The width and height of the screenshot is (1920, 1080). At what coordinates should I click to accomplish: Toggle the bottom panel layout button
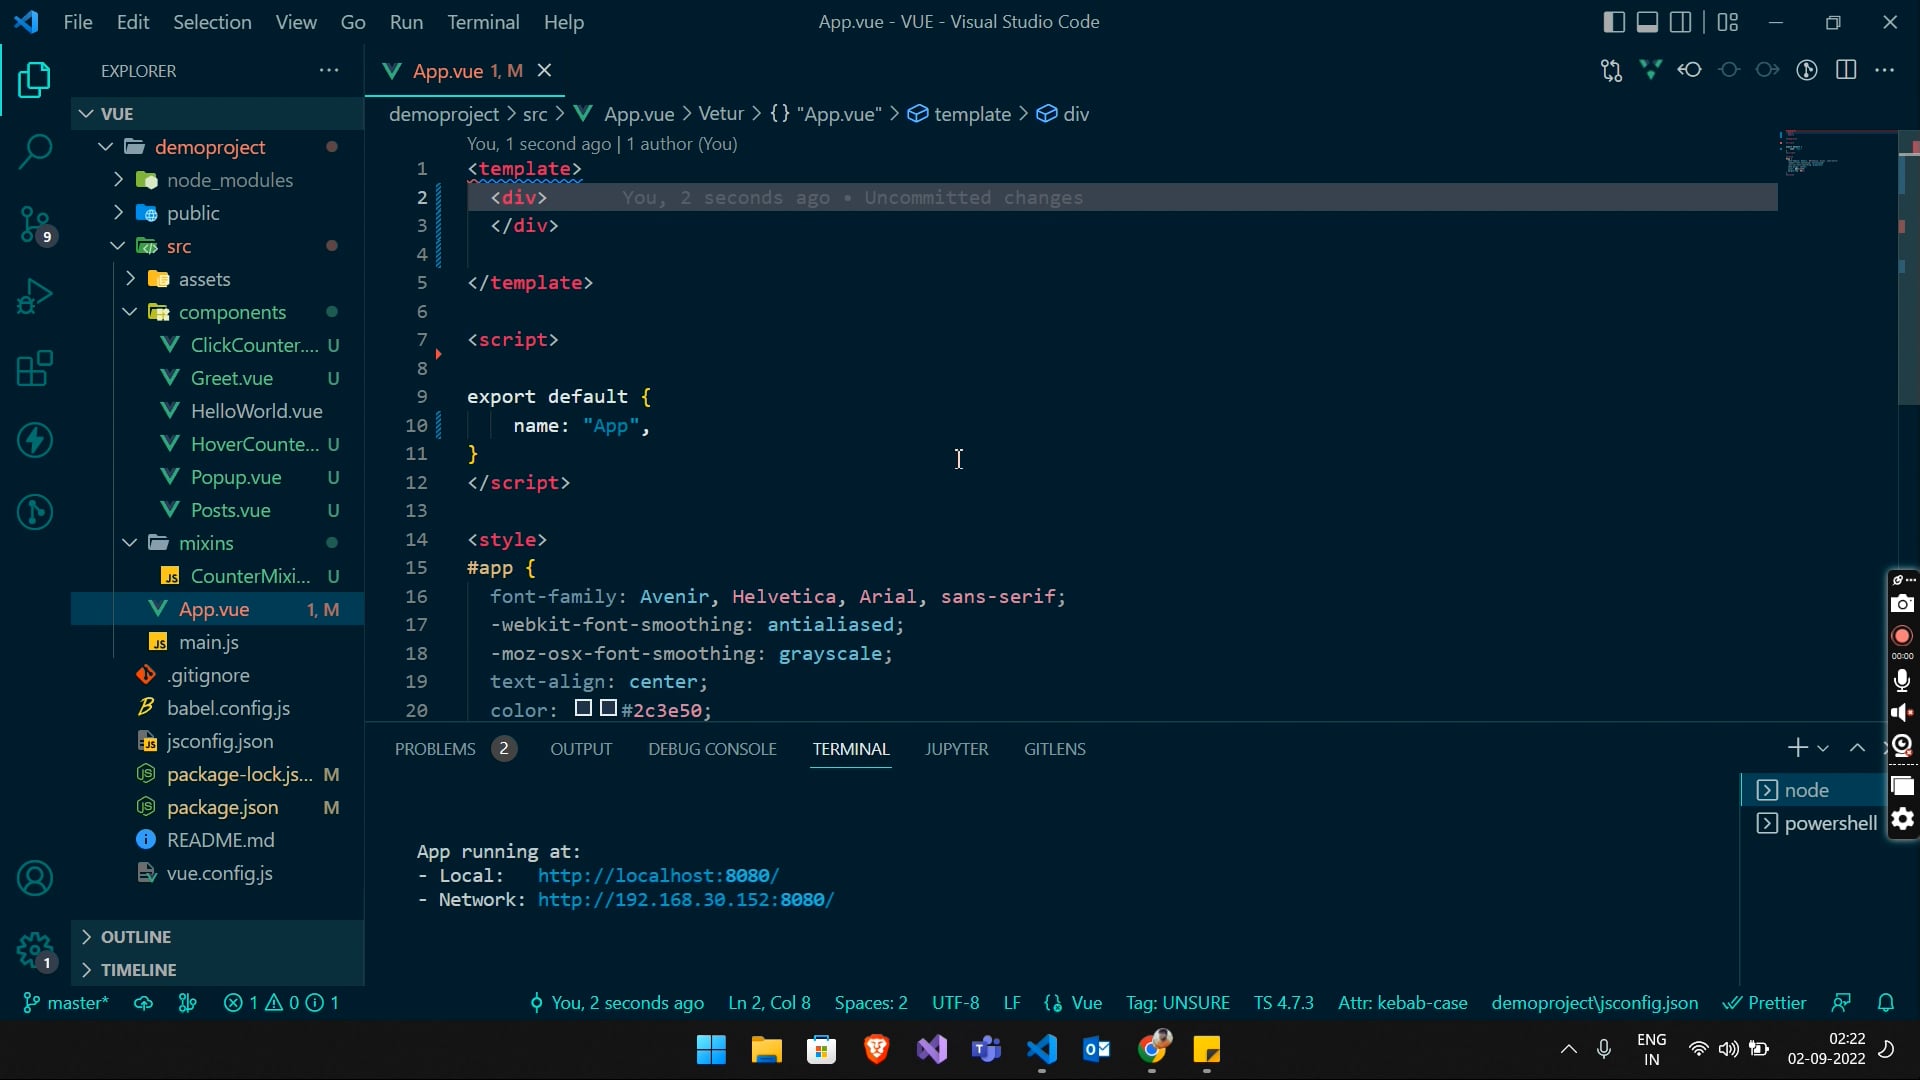(1647, 22)
